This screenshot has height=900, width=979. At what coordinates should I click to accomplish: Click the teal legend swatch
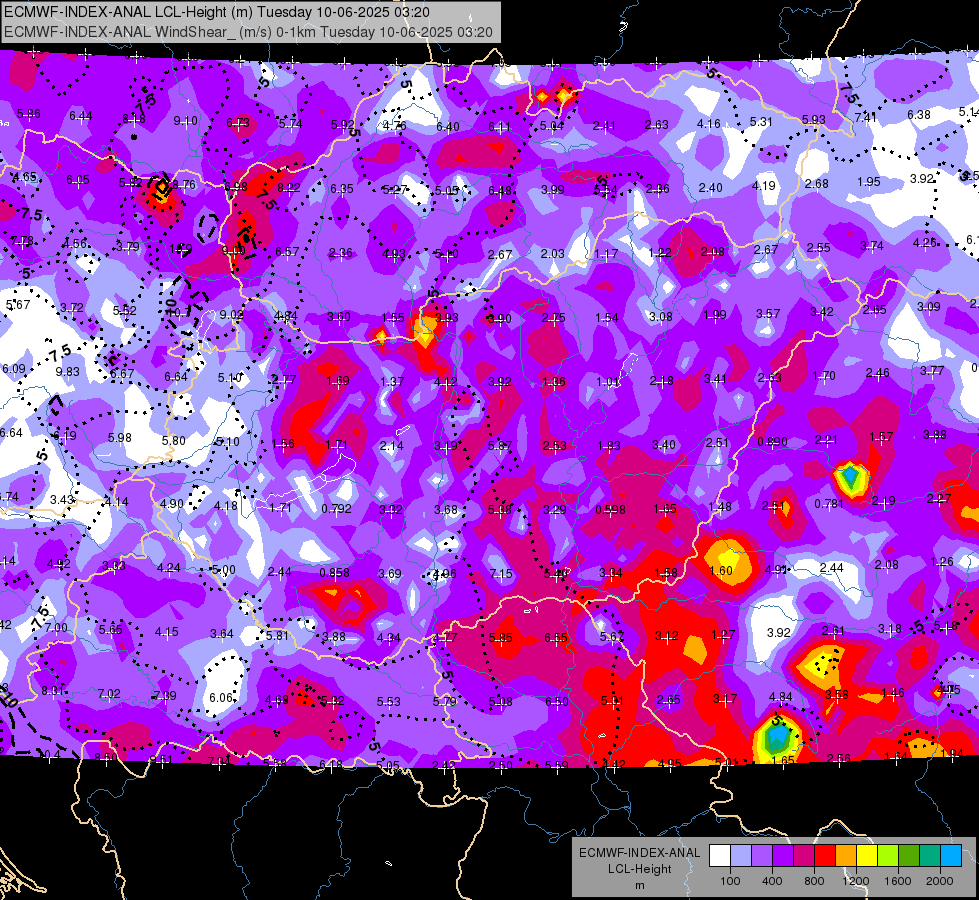[930, 856]
